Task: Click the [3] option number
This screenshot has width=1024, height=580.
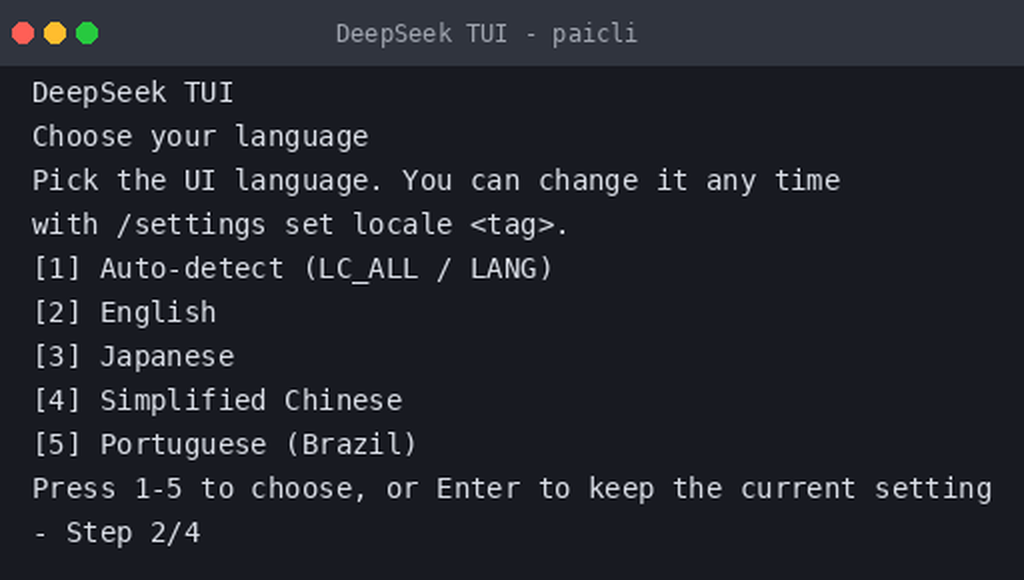Action: coord(57,356)
